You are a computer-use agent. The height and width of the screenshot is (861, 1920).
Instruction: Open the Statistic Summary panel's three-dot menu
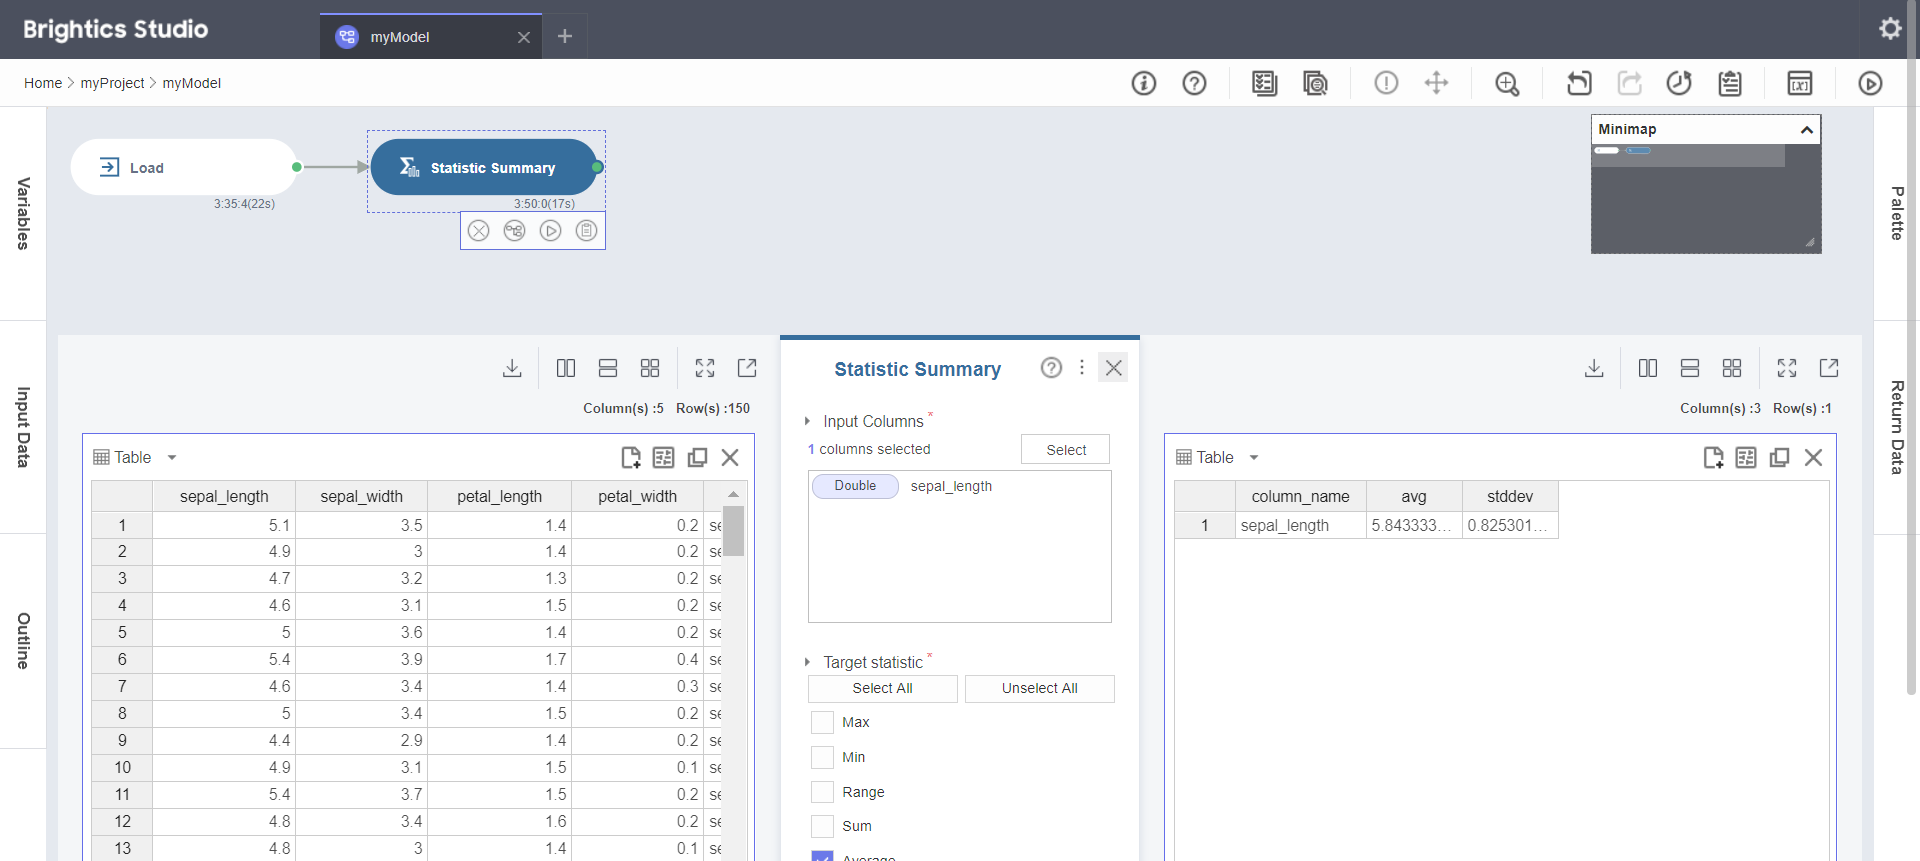[x=1082, y=368]
